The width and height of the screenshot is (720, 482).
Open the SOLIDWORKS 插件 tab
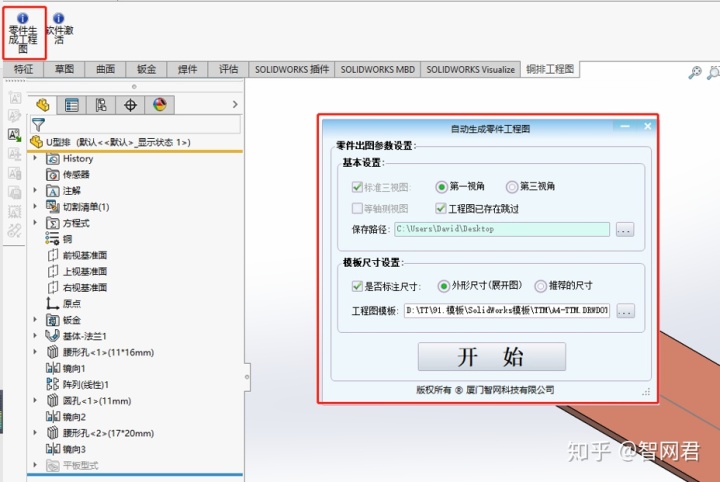click(x=292, y=69)
